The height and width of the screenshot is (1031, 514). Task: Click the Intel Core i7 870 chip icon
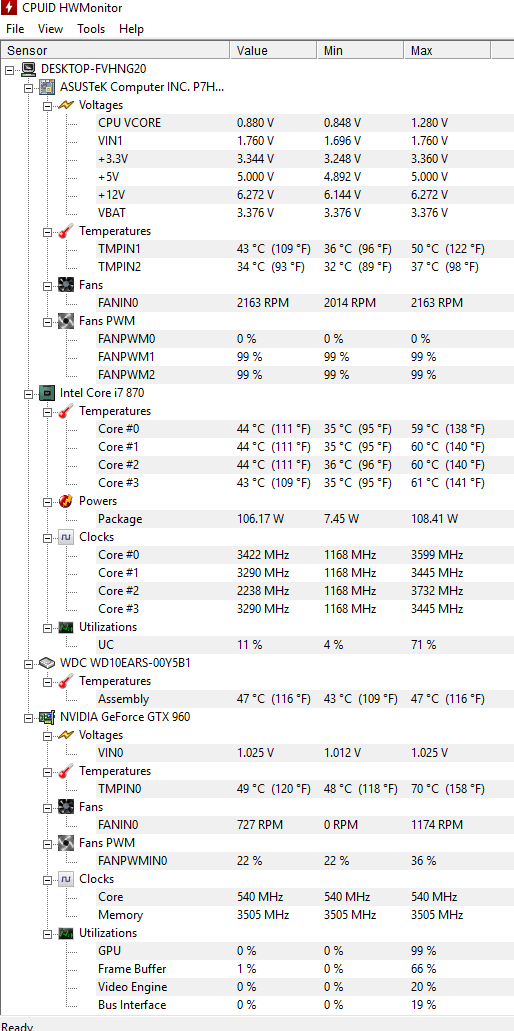(47, 393)
